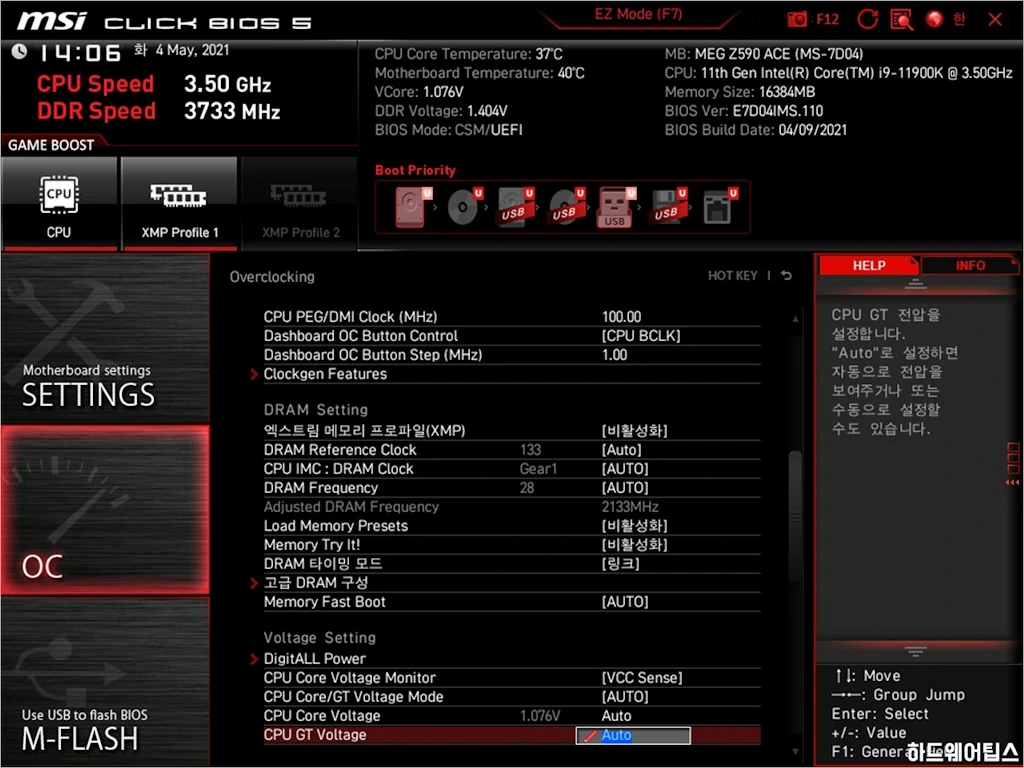Click the circular refresh icon in the top bar
Image resolution: width=1024 pixels, height=768 pixels.
[867, 20]
